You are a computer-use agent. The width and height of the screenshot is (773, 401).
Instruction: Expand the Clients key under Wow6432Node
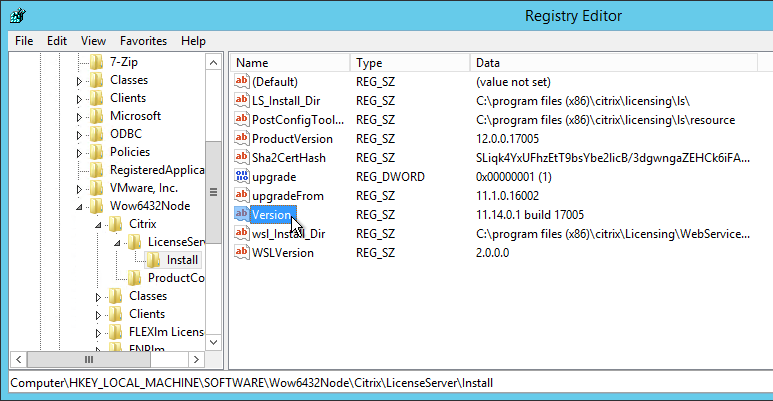[x=98, y=315]
